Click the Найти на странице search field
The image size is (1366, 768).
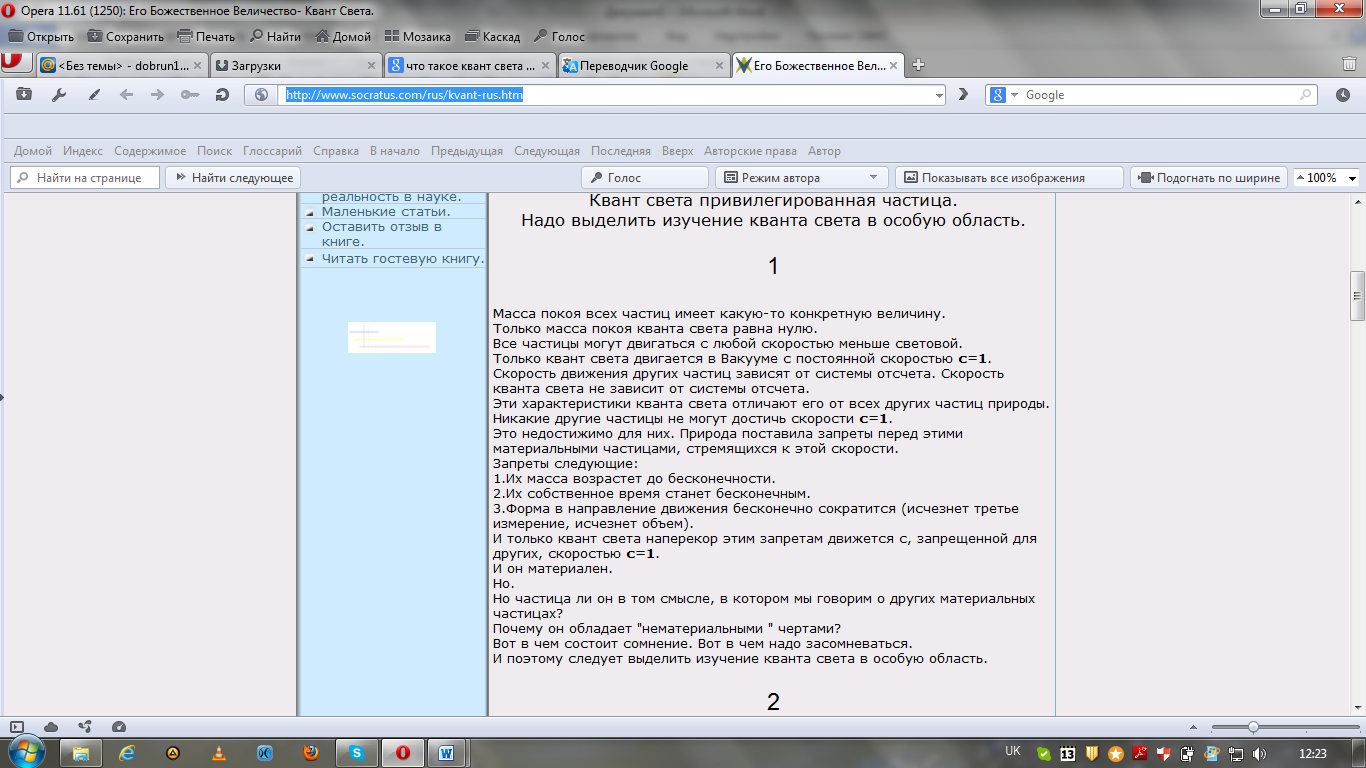[x=84, y=178]
